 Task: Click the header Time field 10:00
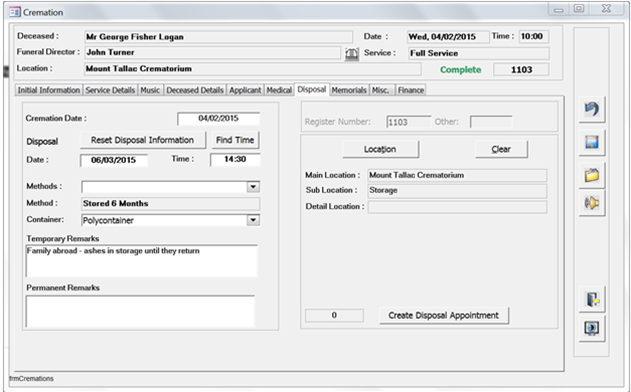click(x=534, y=36)
